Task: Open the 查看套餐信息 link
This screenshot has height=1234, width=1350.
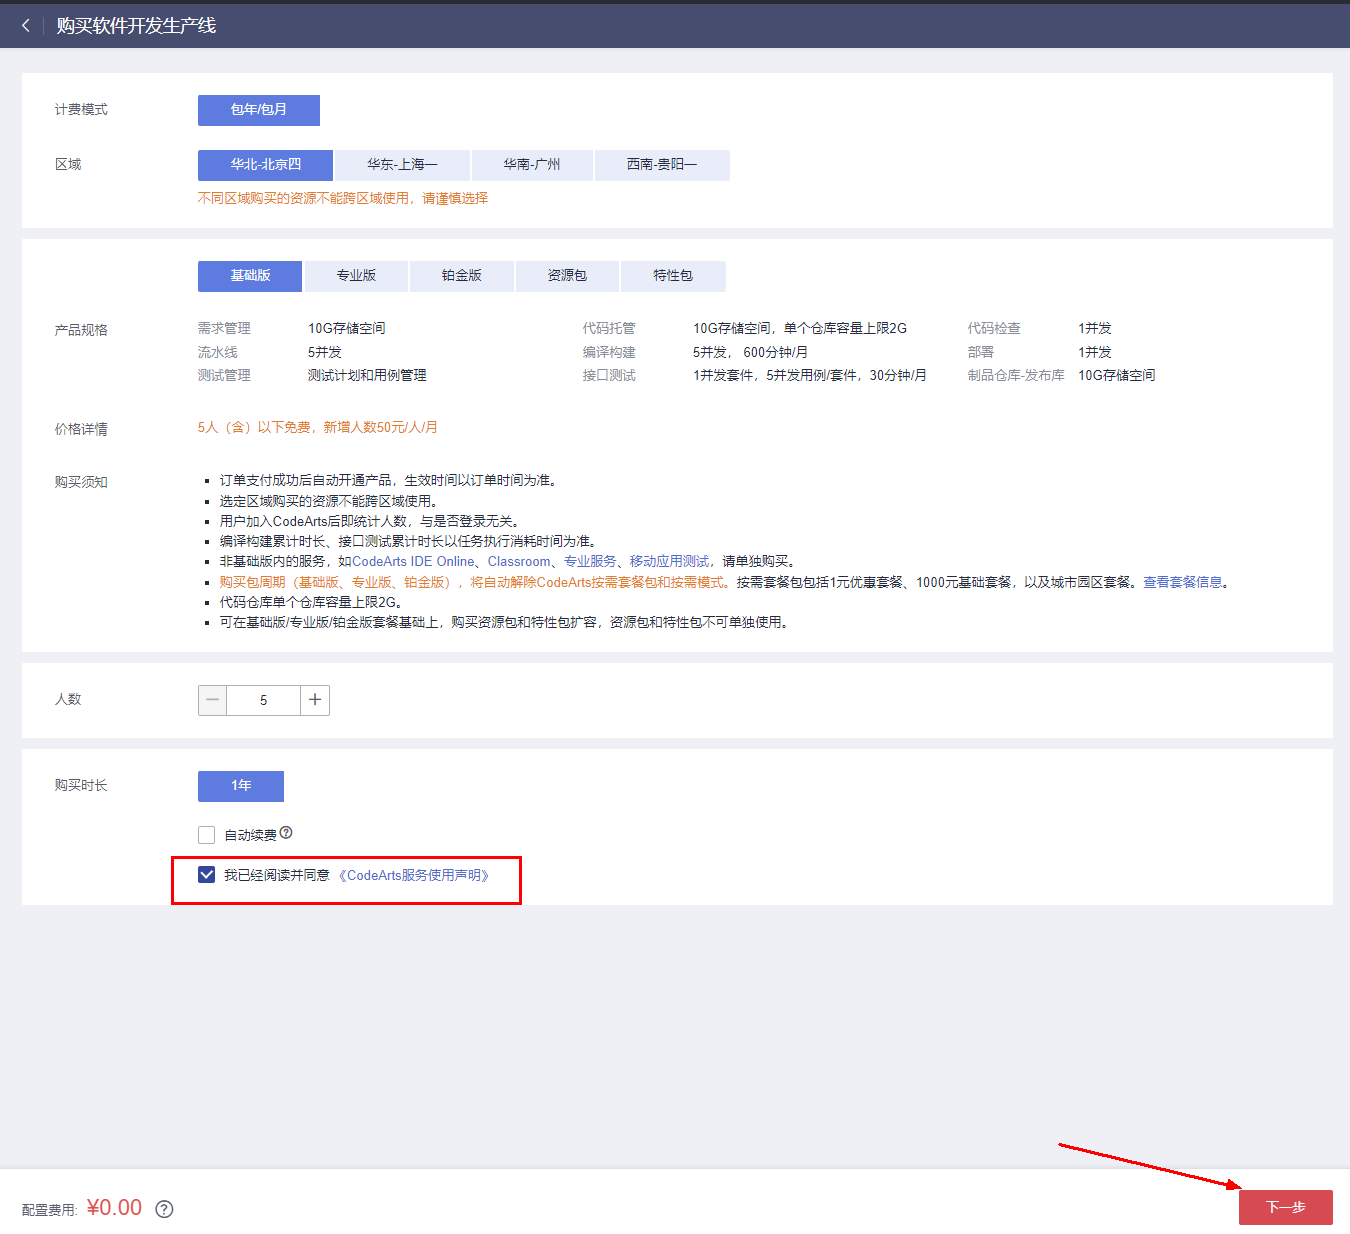Action: pyautogui.click(x=1183, y=582)
